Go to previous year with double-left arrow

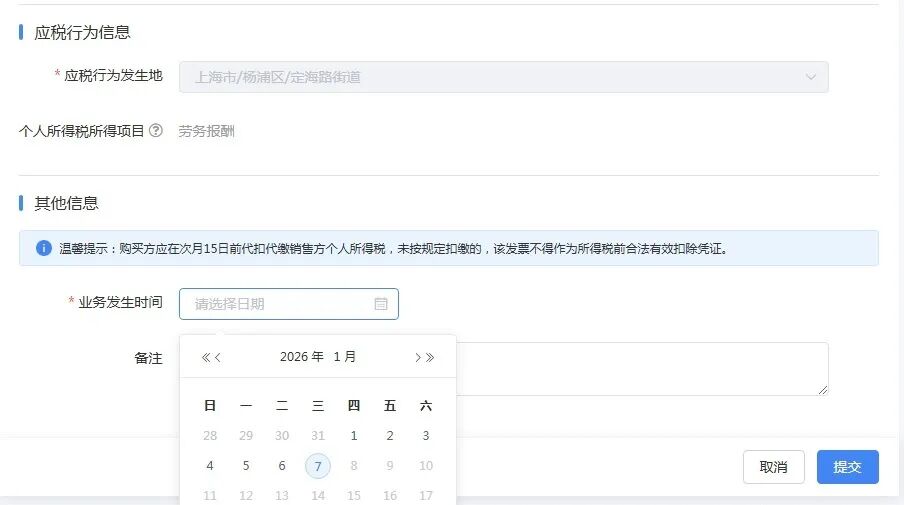[206, 357]
